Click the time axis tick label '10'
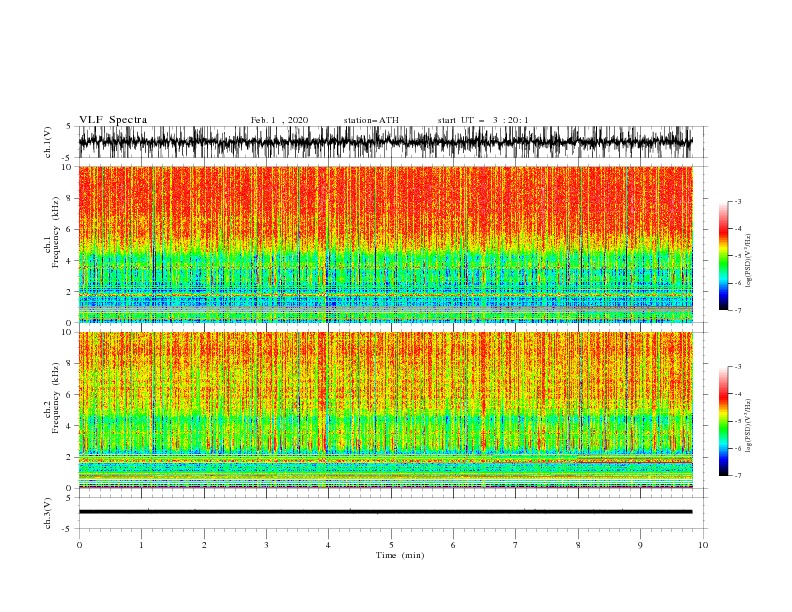 point(703,545)
